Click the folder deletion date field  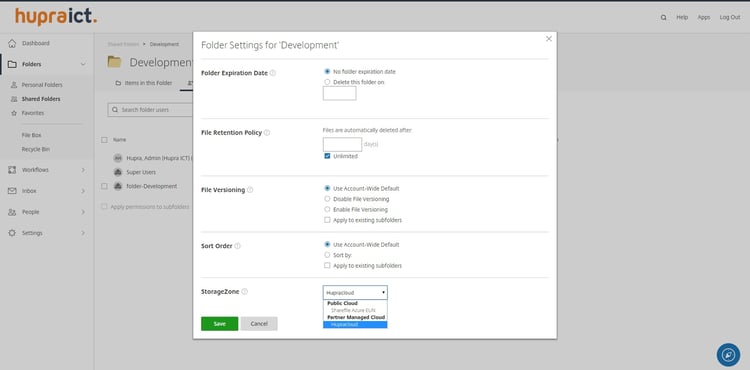340,93
